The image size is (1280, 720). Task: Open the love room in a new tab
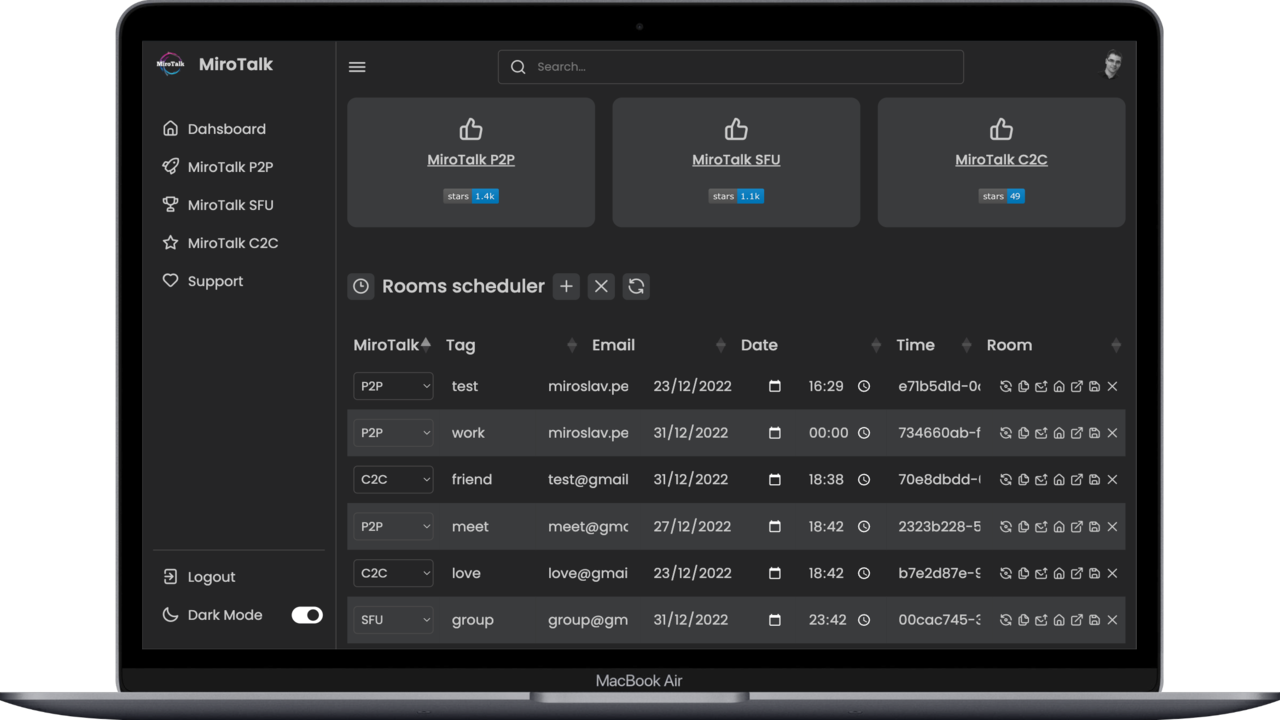point(1076,573)
